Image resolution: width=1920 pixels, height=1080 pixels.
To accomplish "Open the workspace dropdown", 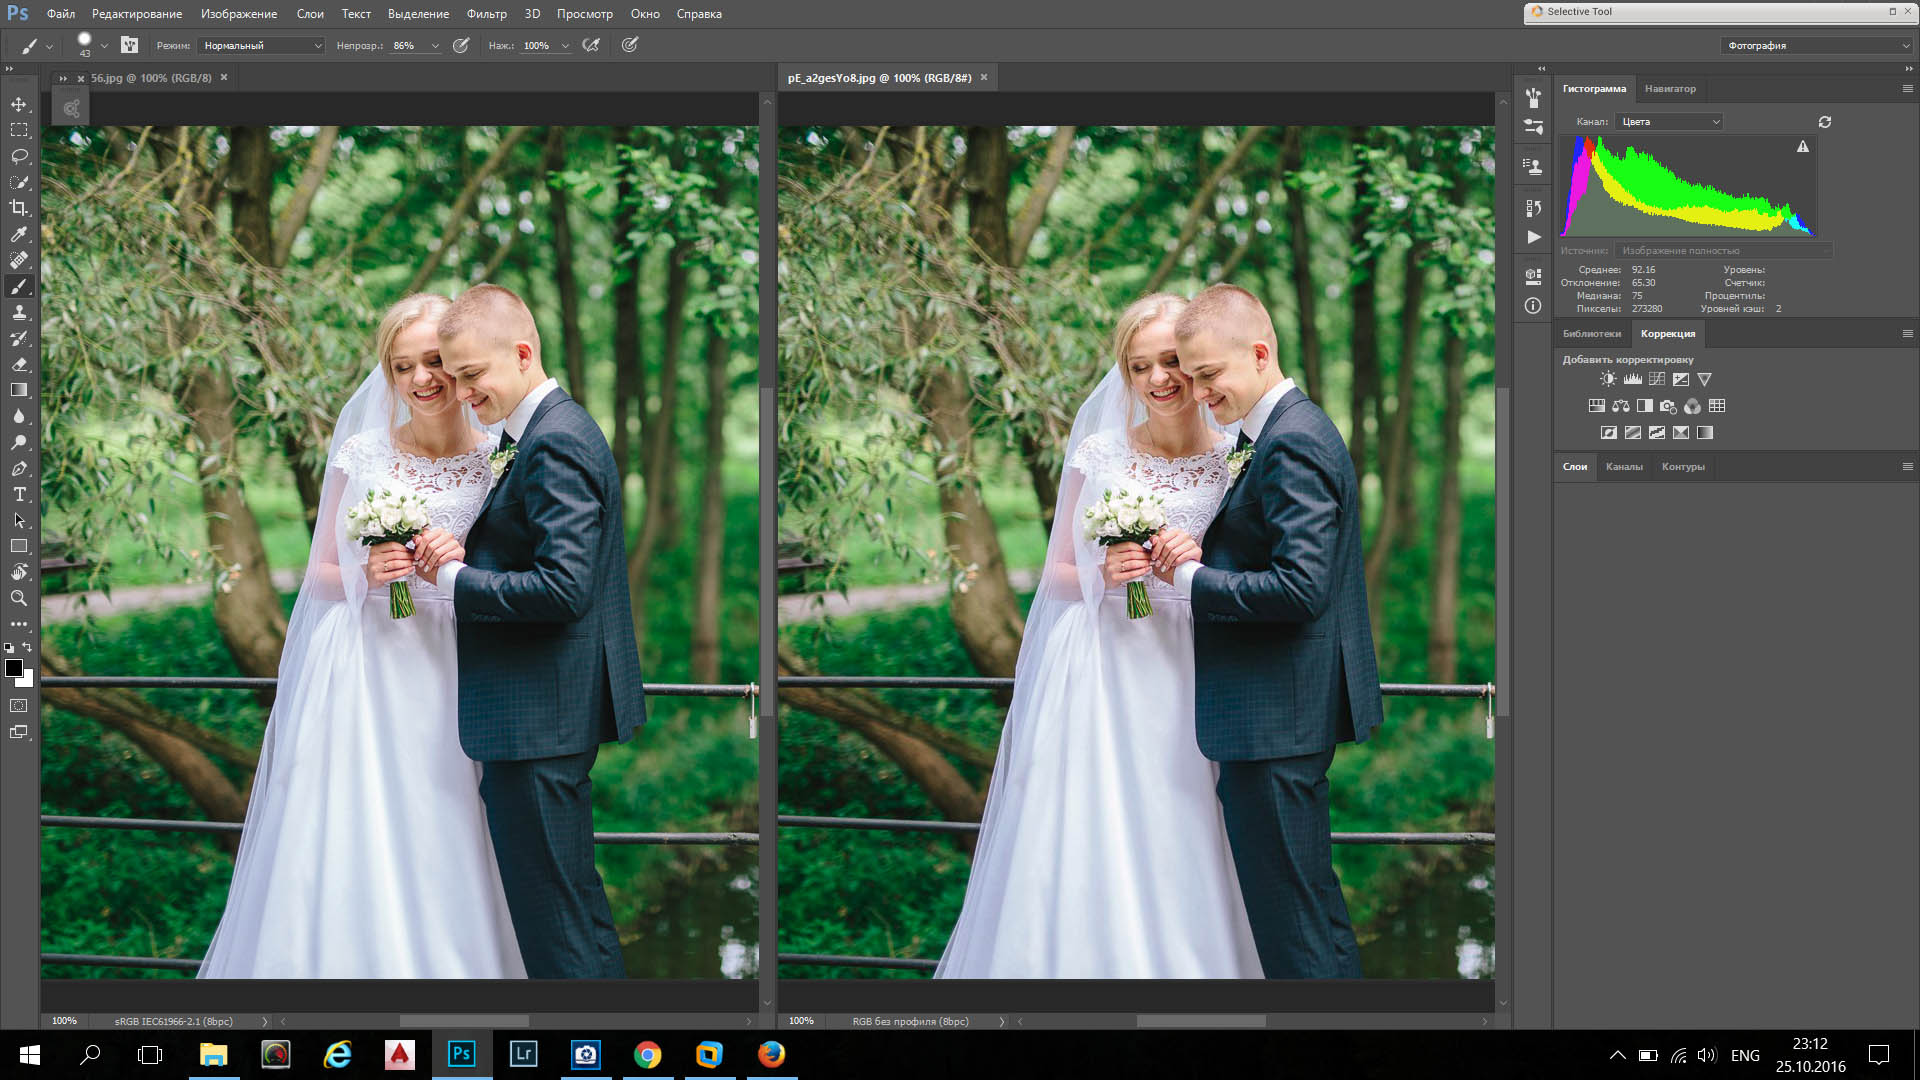I will click(x=1816, y=45).
